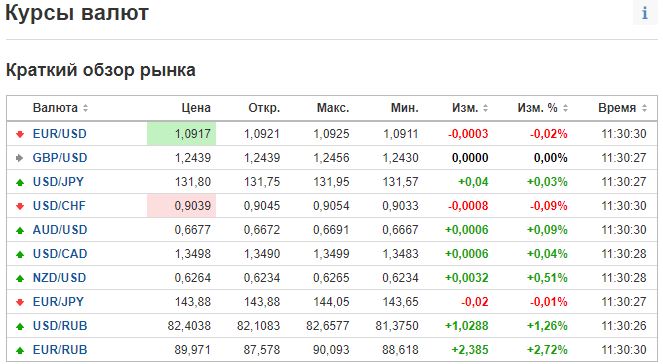Click the EUR/RUB price 89,971

point(192,350)
